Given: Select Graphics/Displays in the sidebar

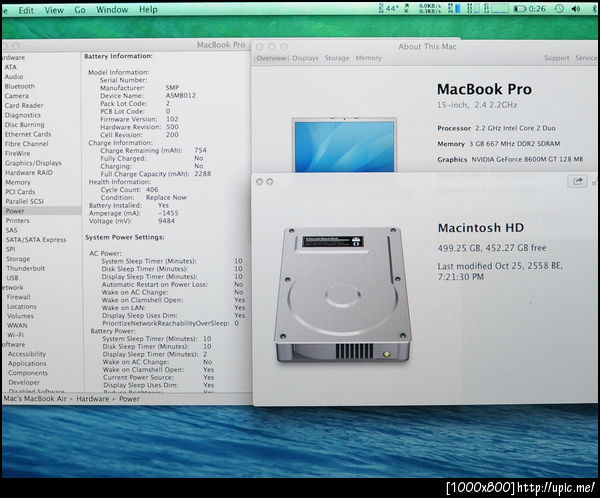Looking at the screenshot, I should click(33, 163).
